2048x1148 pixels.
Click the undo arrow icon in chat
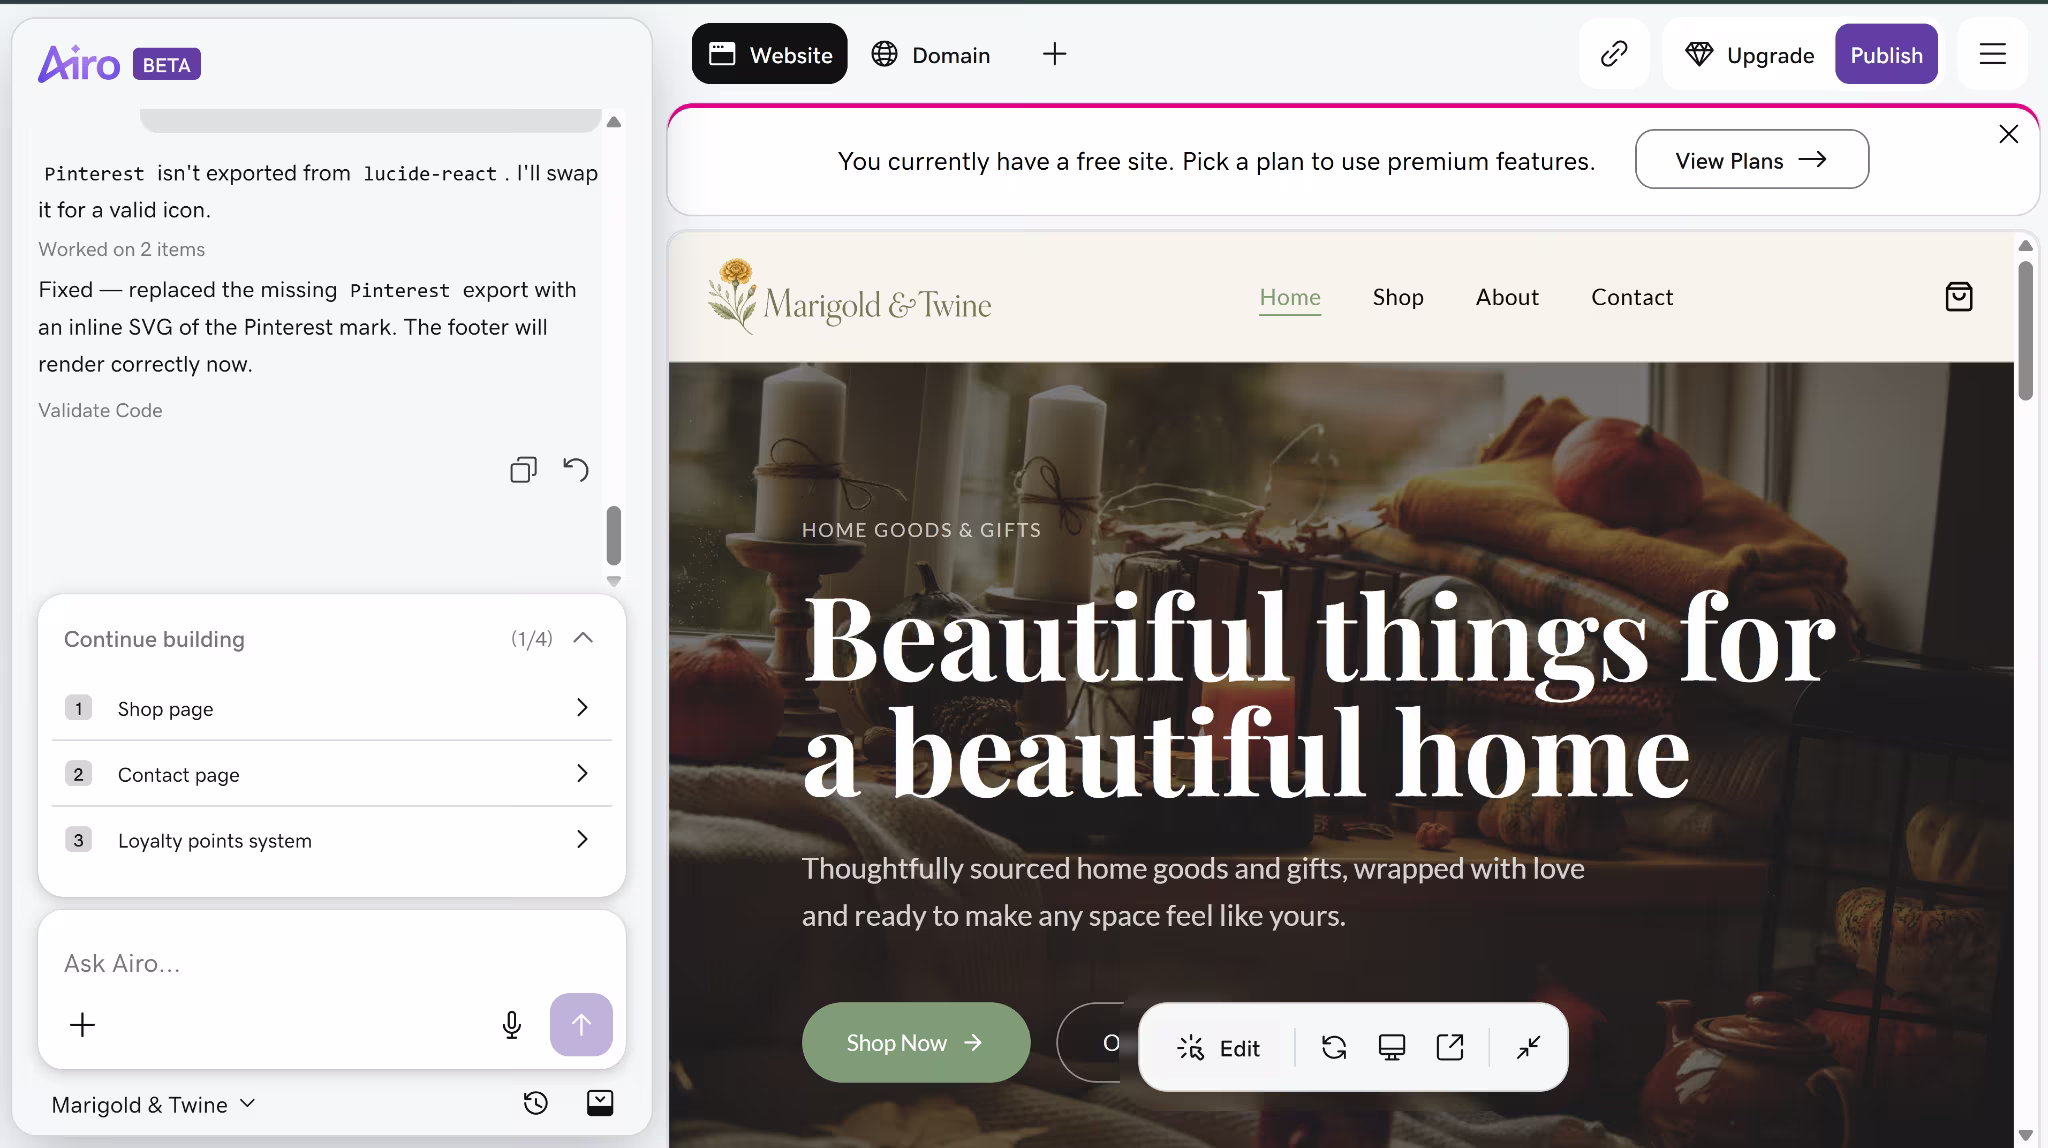(x=576, y=469)
